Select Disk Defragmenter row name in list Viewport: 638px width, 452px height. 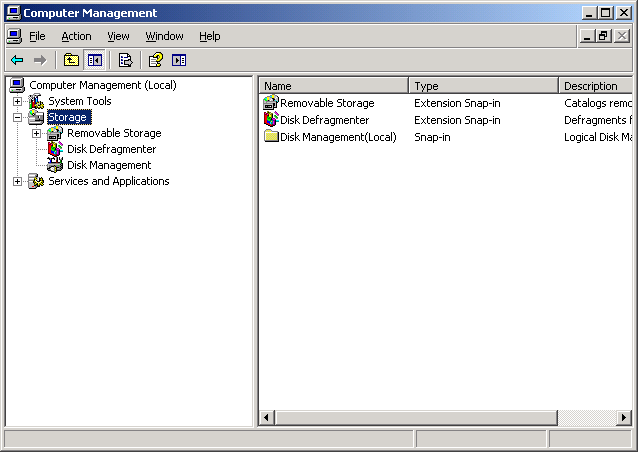click(324, 120)
